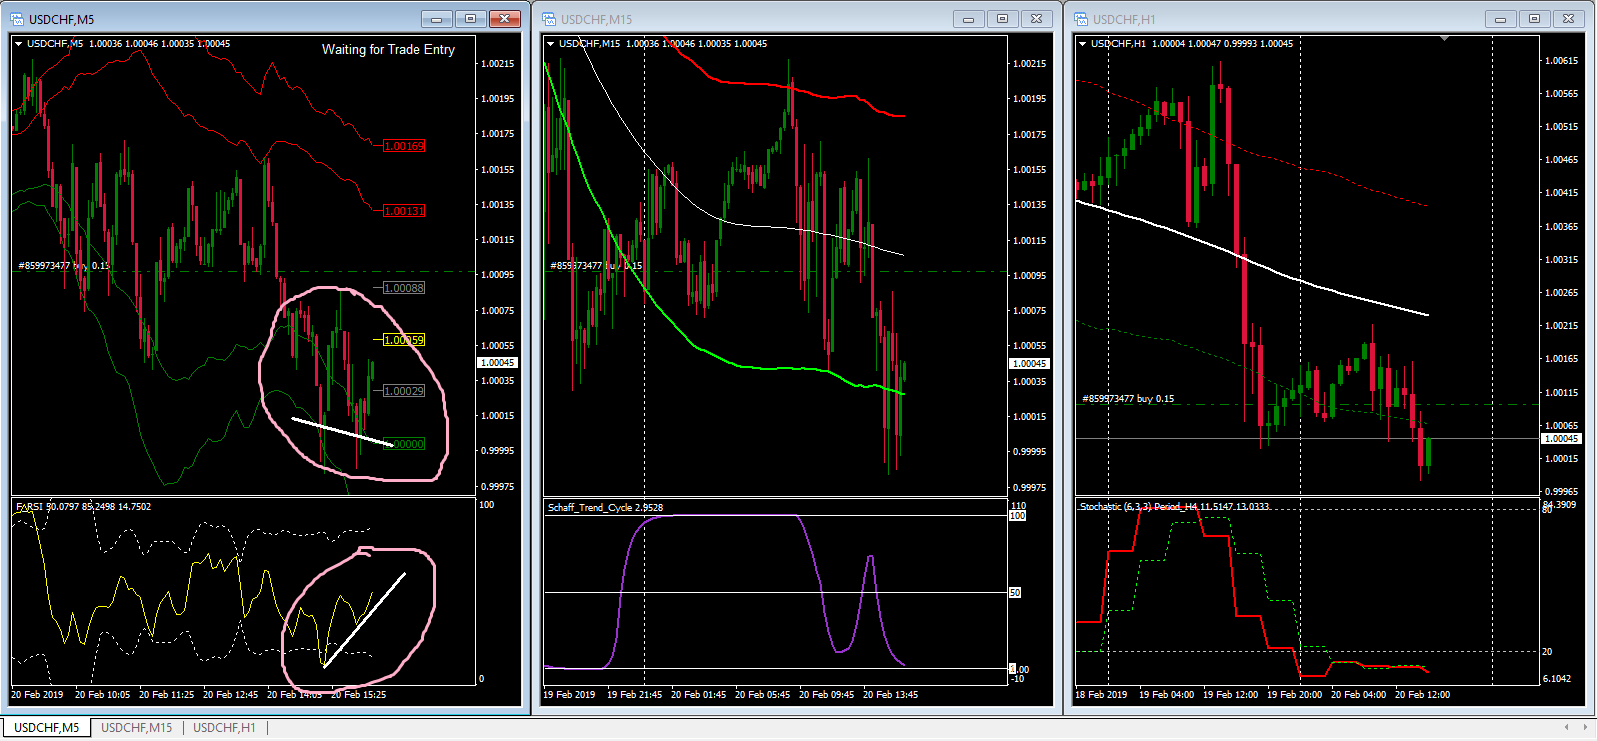Click the '18 Feb 2019' date on H1 axis
The width and height of the screenshot is (1597, 741).
coord(1101,695)
